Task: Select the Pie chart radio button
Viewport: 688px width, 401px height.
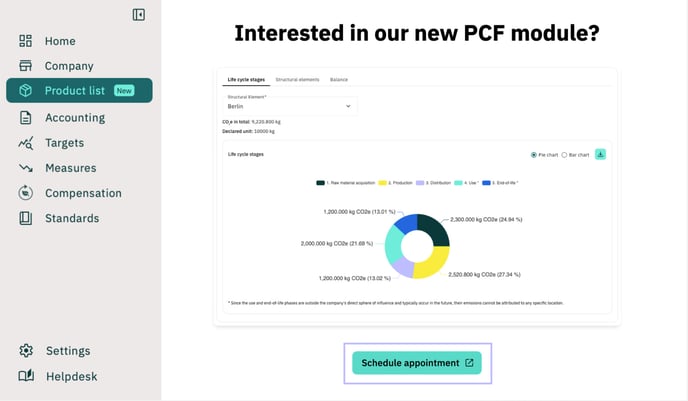Action: pos(534,155)
